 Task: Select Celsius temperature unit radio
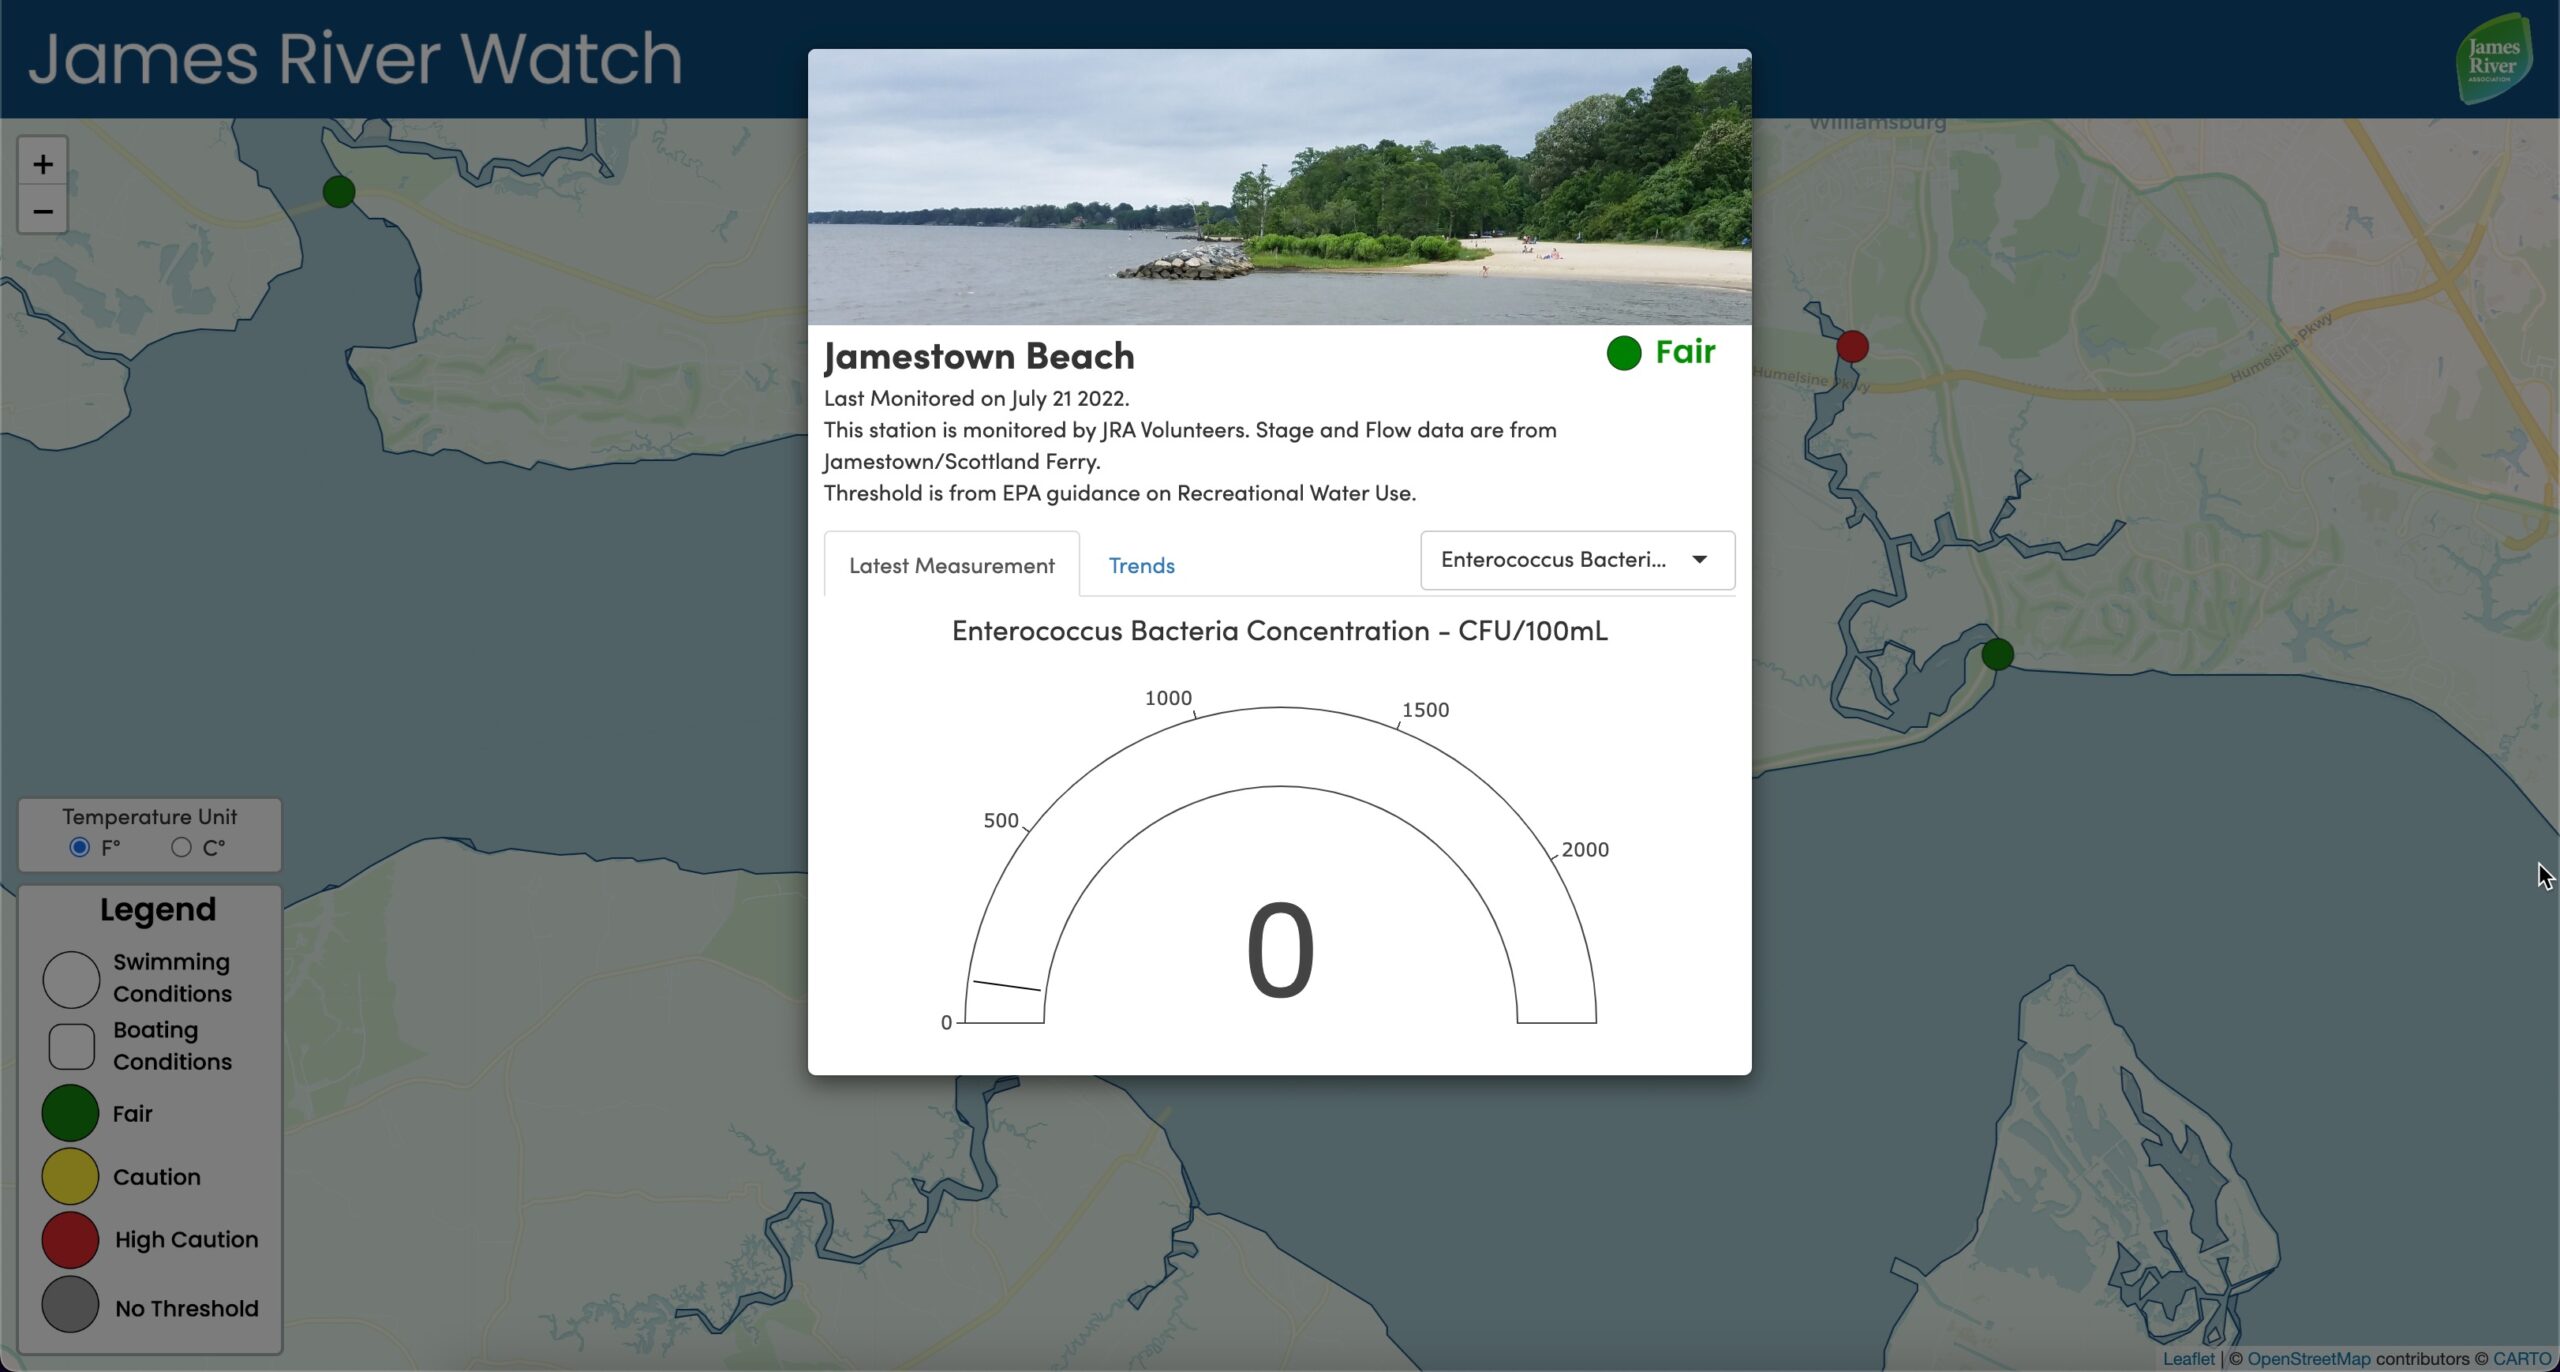[x=181, y=847]
